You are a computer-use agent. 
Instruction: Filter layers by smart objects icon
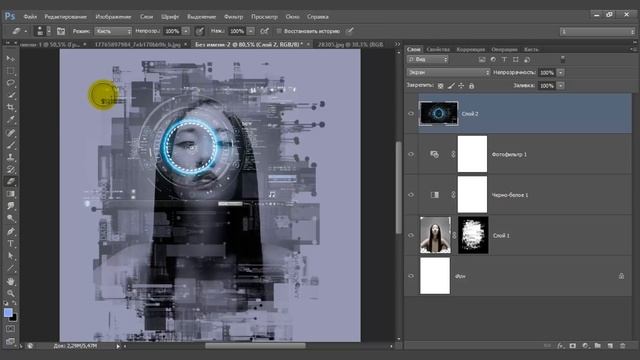click(x=527, y=60)
